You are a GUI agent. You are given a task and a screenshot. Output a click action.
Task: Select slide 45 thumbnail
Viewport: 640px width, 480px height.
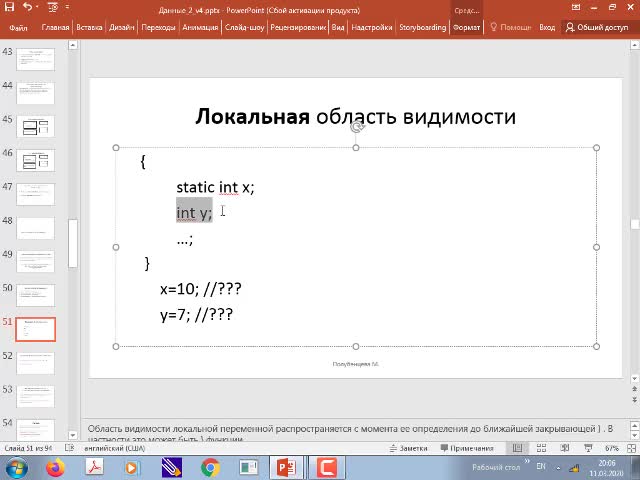tap(36, 127)
